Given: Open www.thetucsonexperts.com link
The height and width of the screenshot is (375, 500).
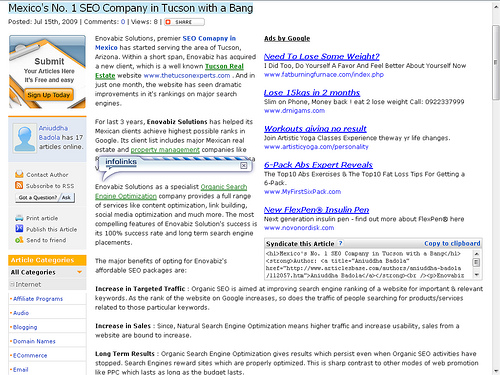Looking at the screenshot, I should pyautogui.click(x=187, y=76).
